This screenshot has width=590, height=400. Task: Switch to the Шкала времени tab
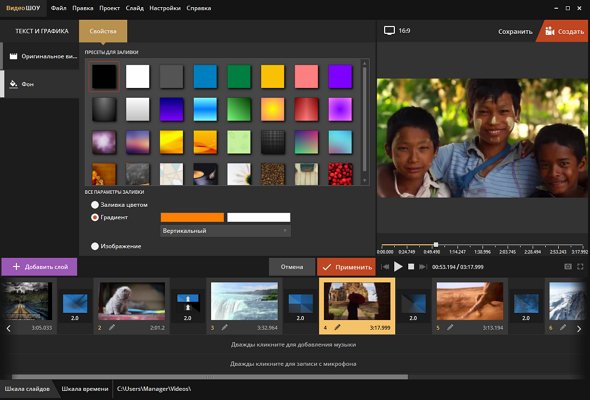(x=85, y=389)
